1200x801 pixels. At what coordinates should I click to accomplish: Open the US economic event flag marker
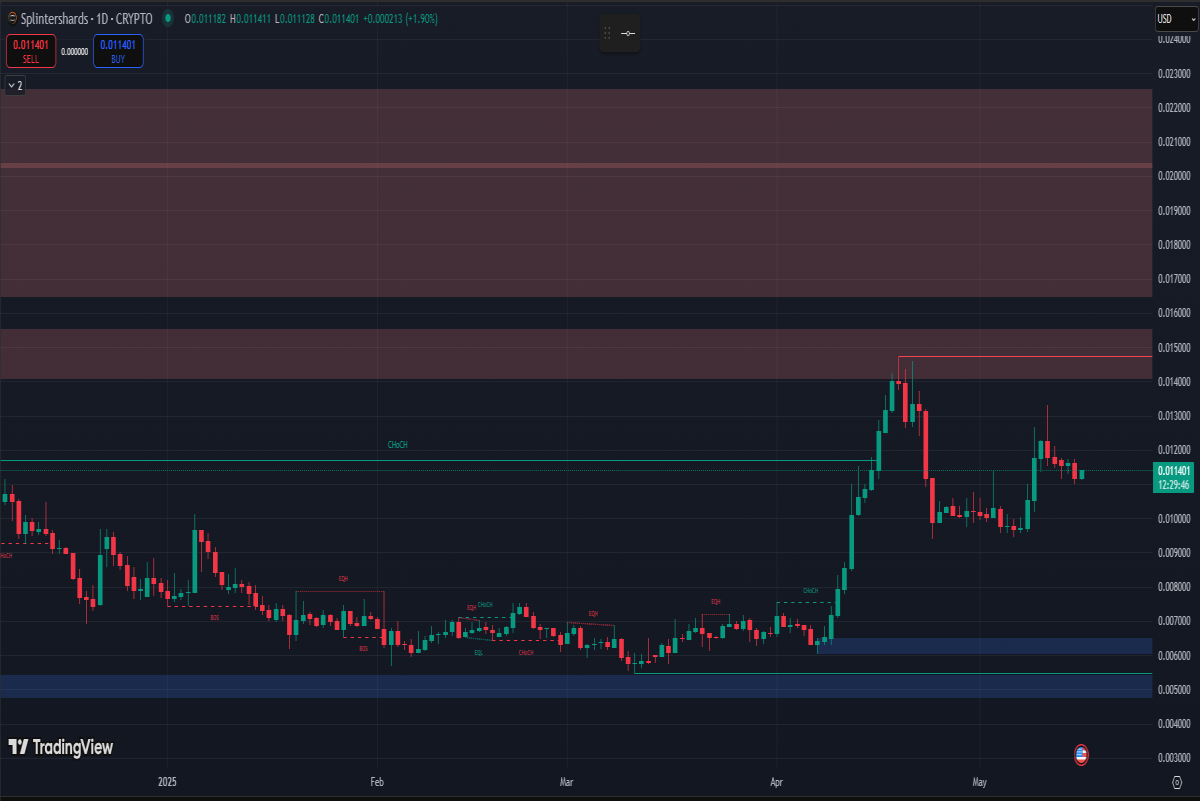click(x=1081, y=754)
